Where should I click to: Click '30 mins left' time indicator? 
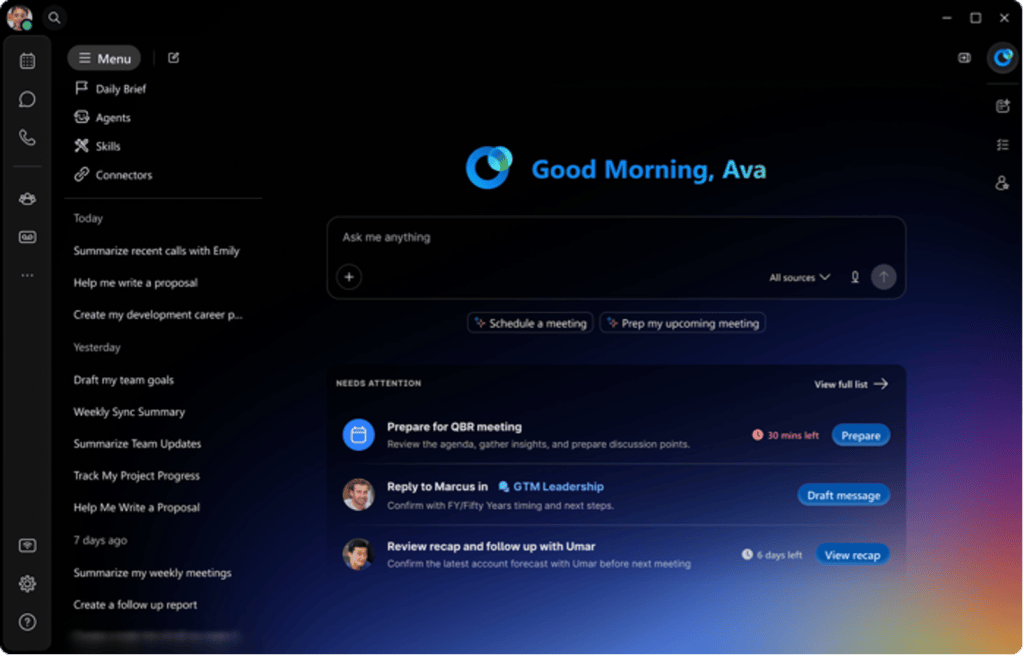[x=785, y=436]
